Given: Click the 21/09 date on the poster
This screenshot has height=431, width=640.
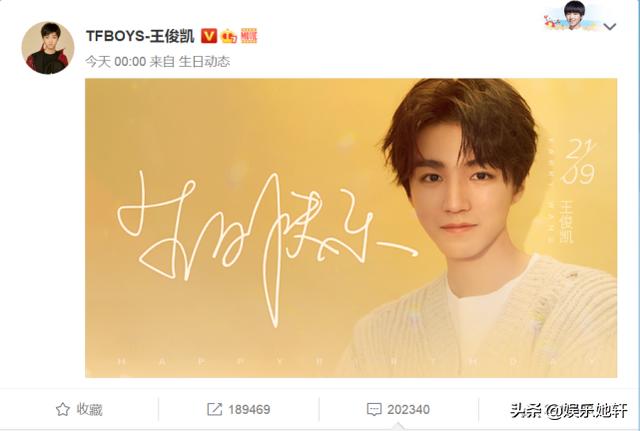Looking at the screenshot, I should coord(578,162).
